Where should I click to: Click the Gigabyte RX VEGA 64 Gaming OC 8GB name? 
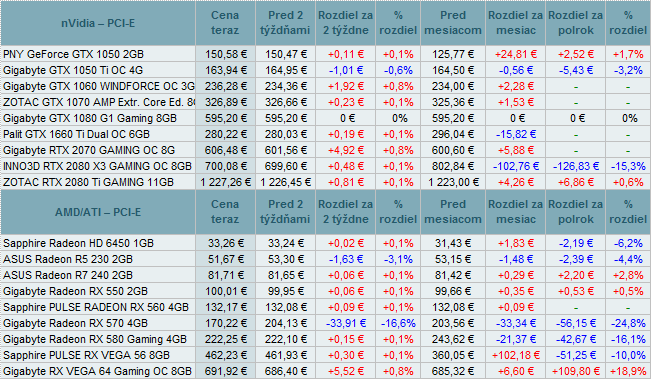[x=97, y=371]
